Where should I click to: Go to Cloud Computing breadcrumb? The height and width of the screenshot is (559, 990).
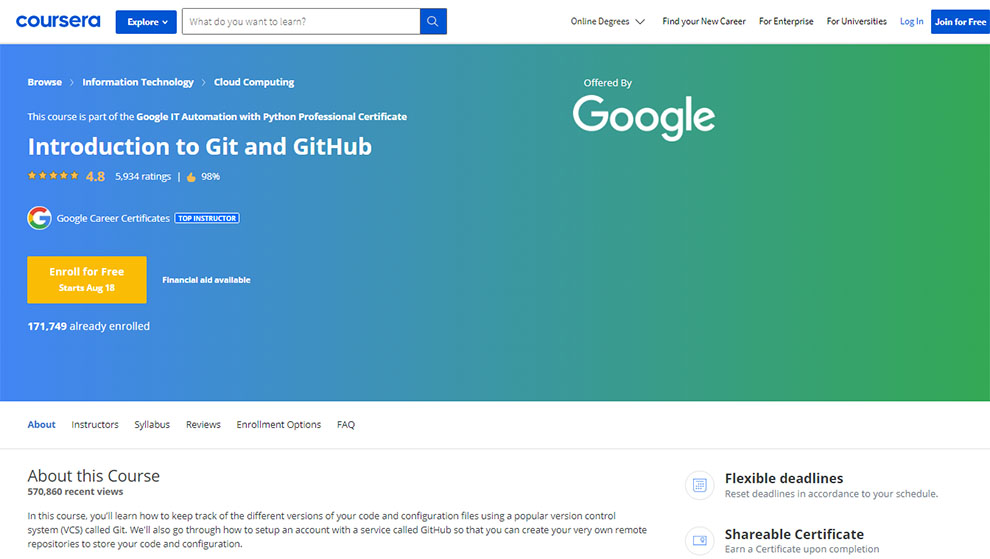click(254, 82)
